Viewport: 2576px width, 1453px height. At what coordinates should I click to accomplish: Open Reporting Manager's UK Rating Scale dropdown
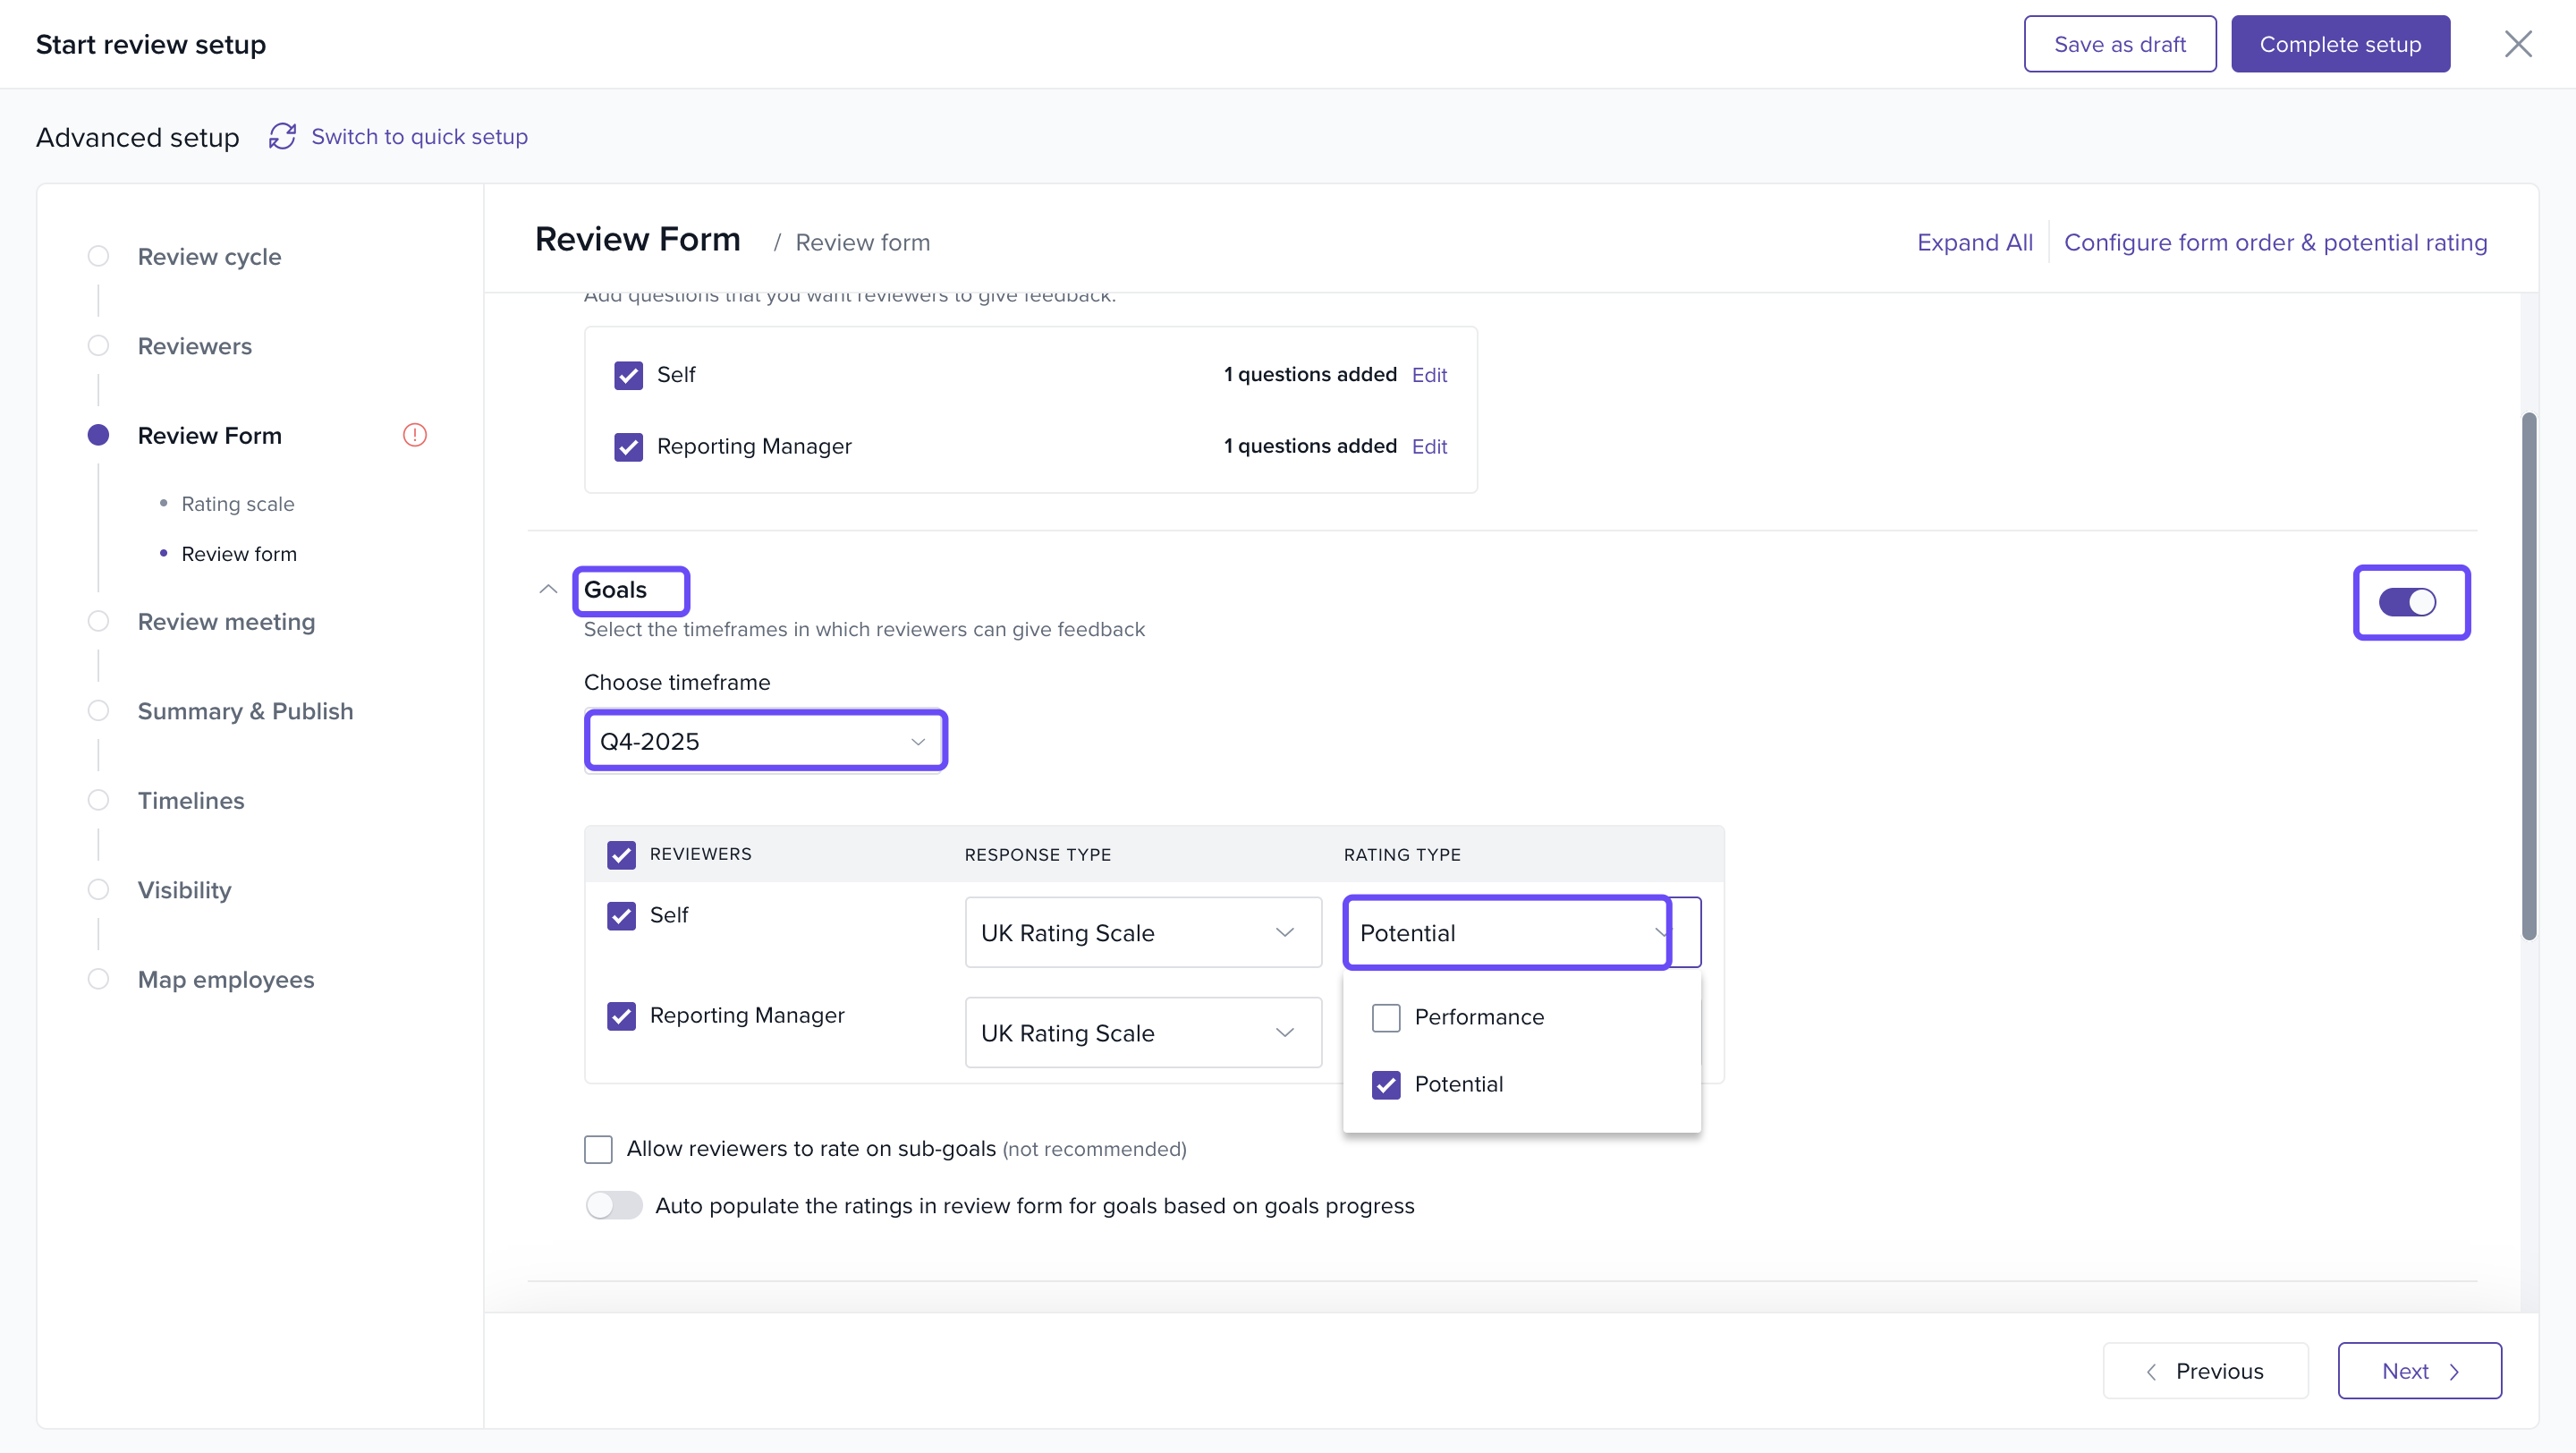1142,1032
